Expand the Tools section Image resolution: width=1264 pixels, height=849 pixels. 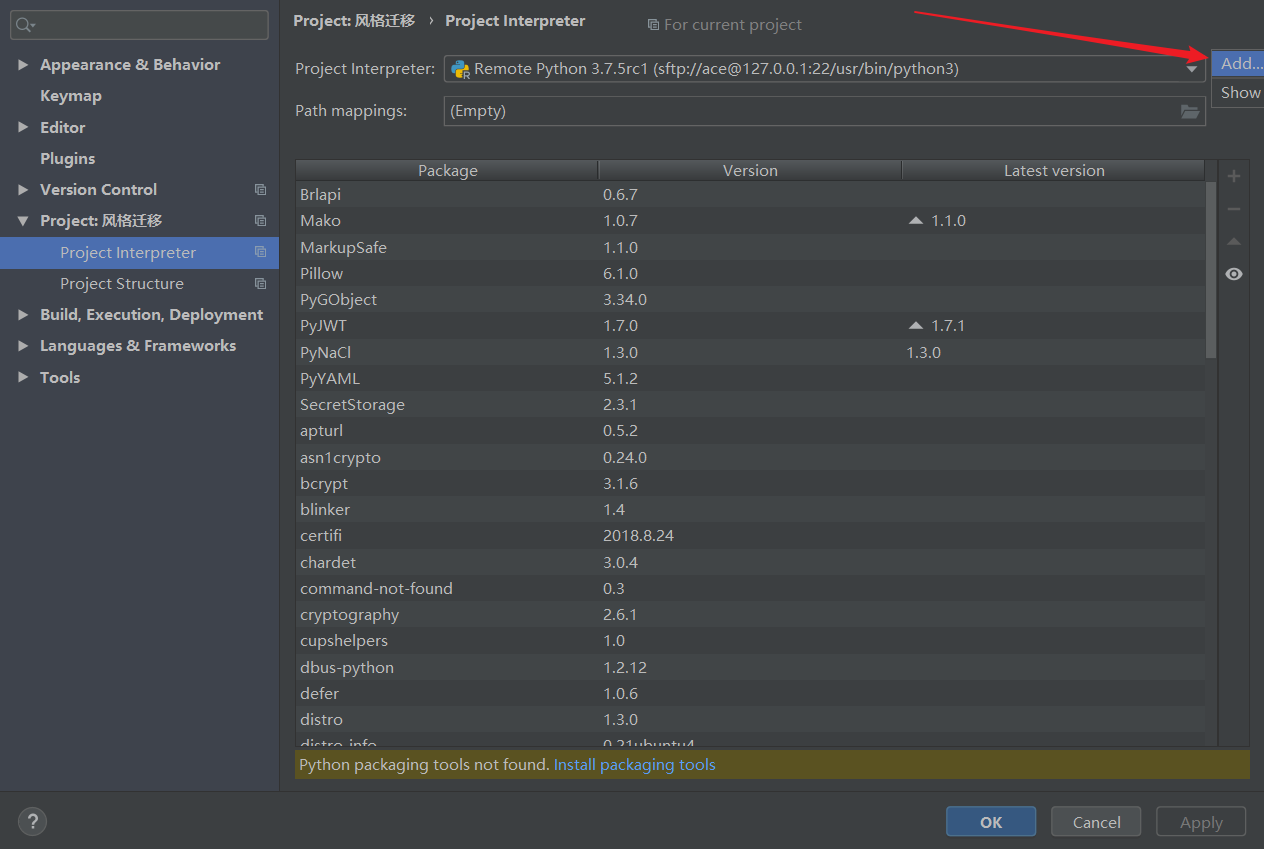click(23, 378)
